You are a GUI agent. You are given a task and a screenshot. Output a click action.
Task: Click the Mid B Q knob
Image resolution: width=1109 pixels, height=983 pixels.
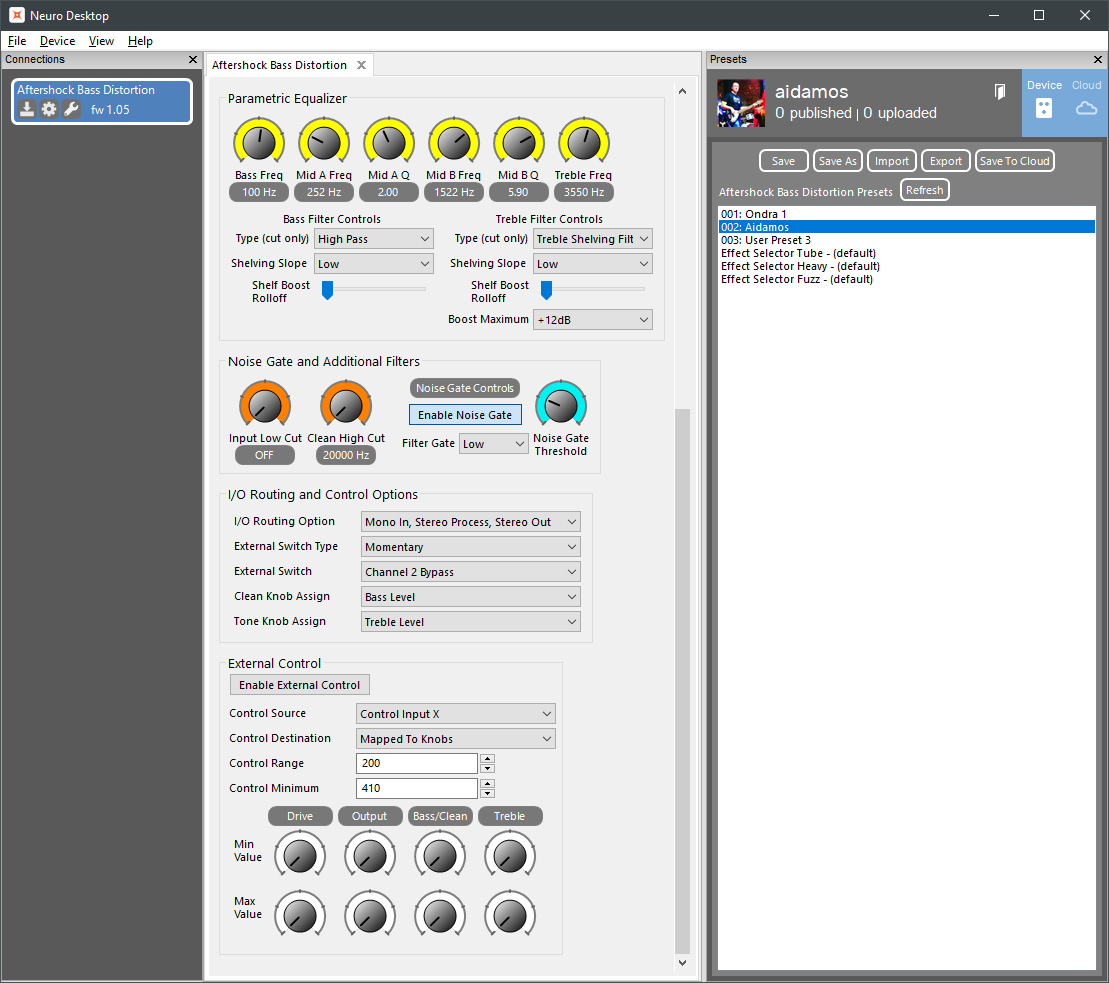[x=518, y=142]
